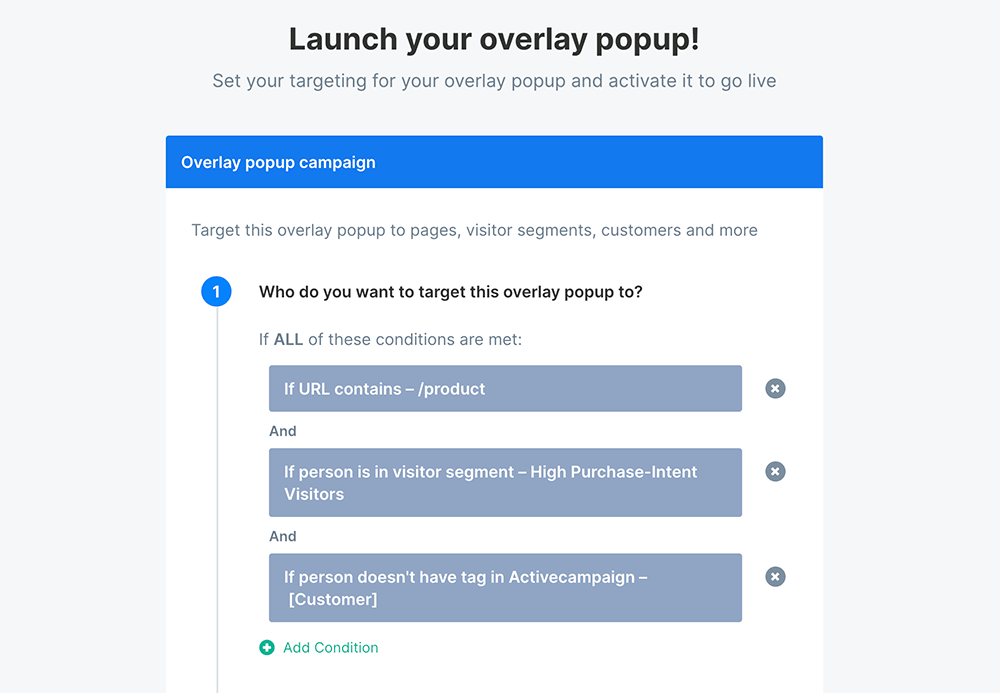Select the step 1 circle badge

217,291
